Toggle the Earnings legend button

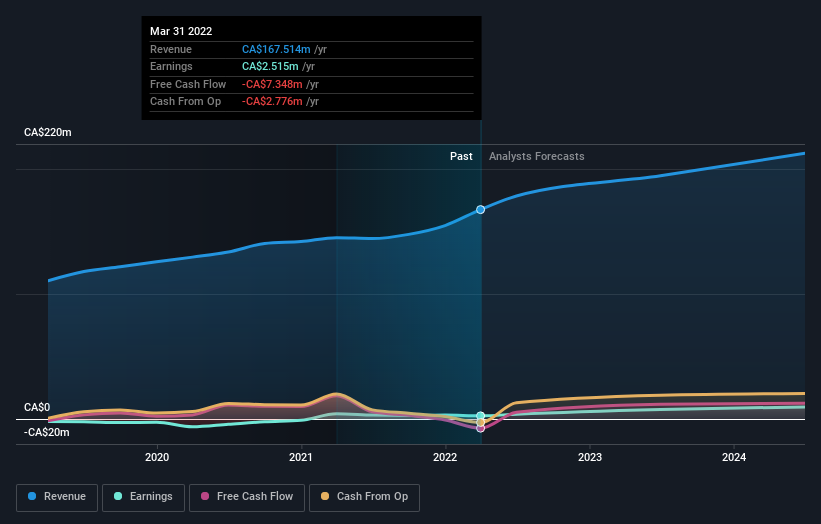click(x=143, y=497)
